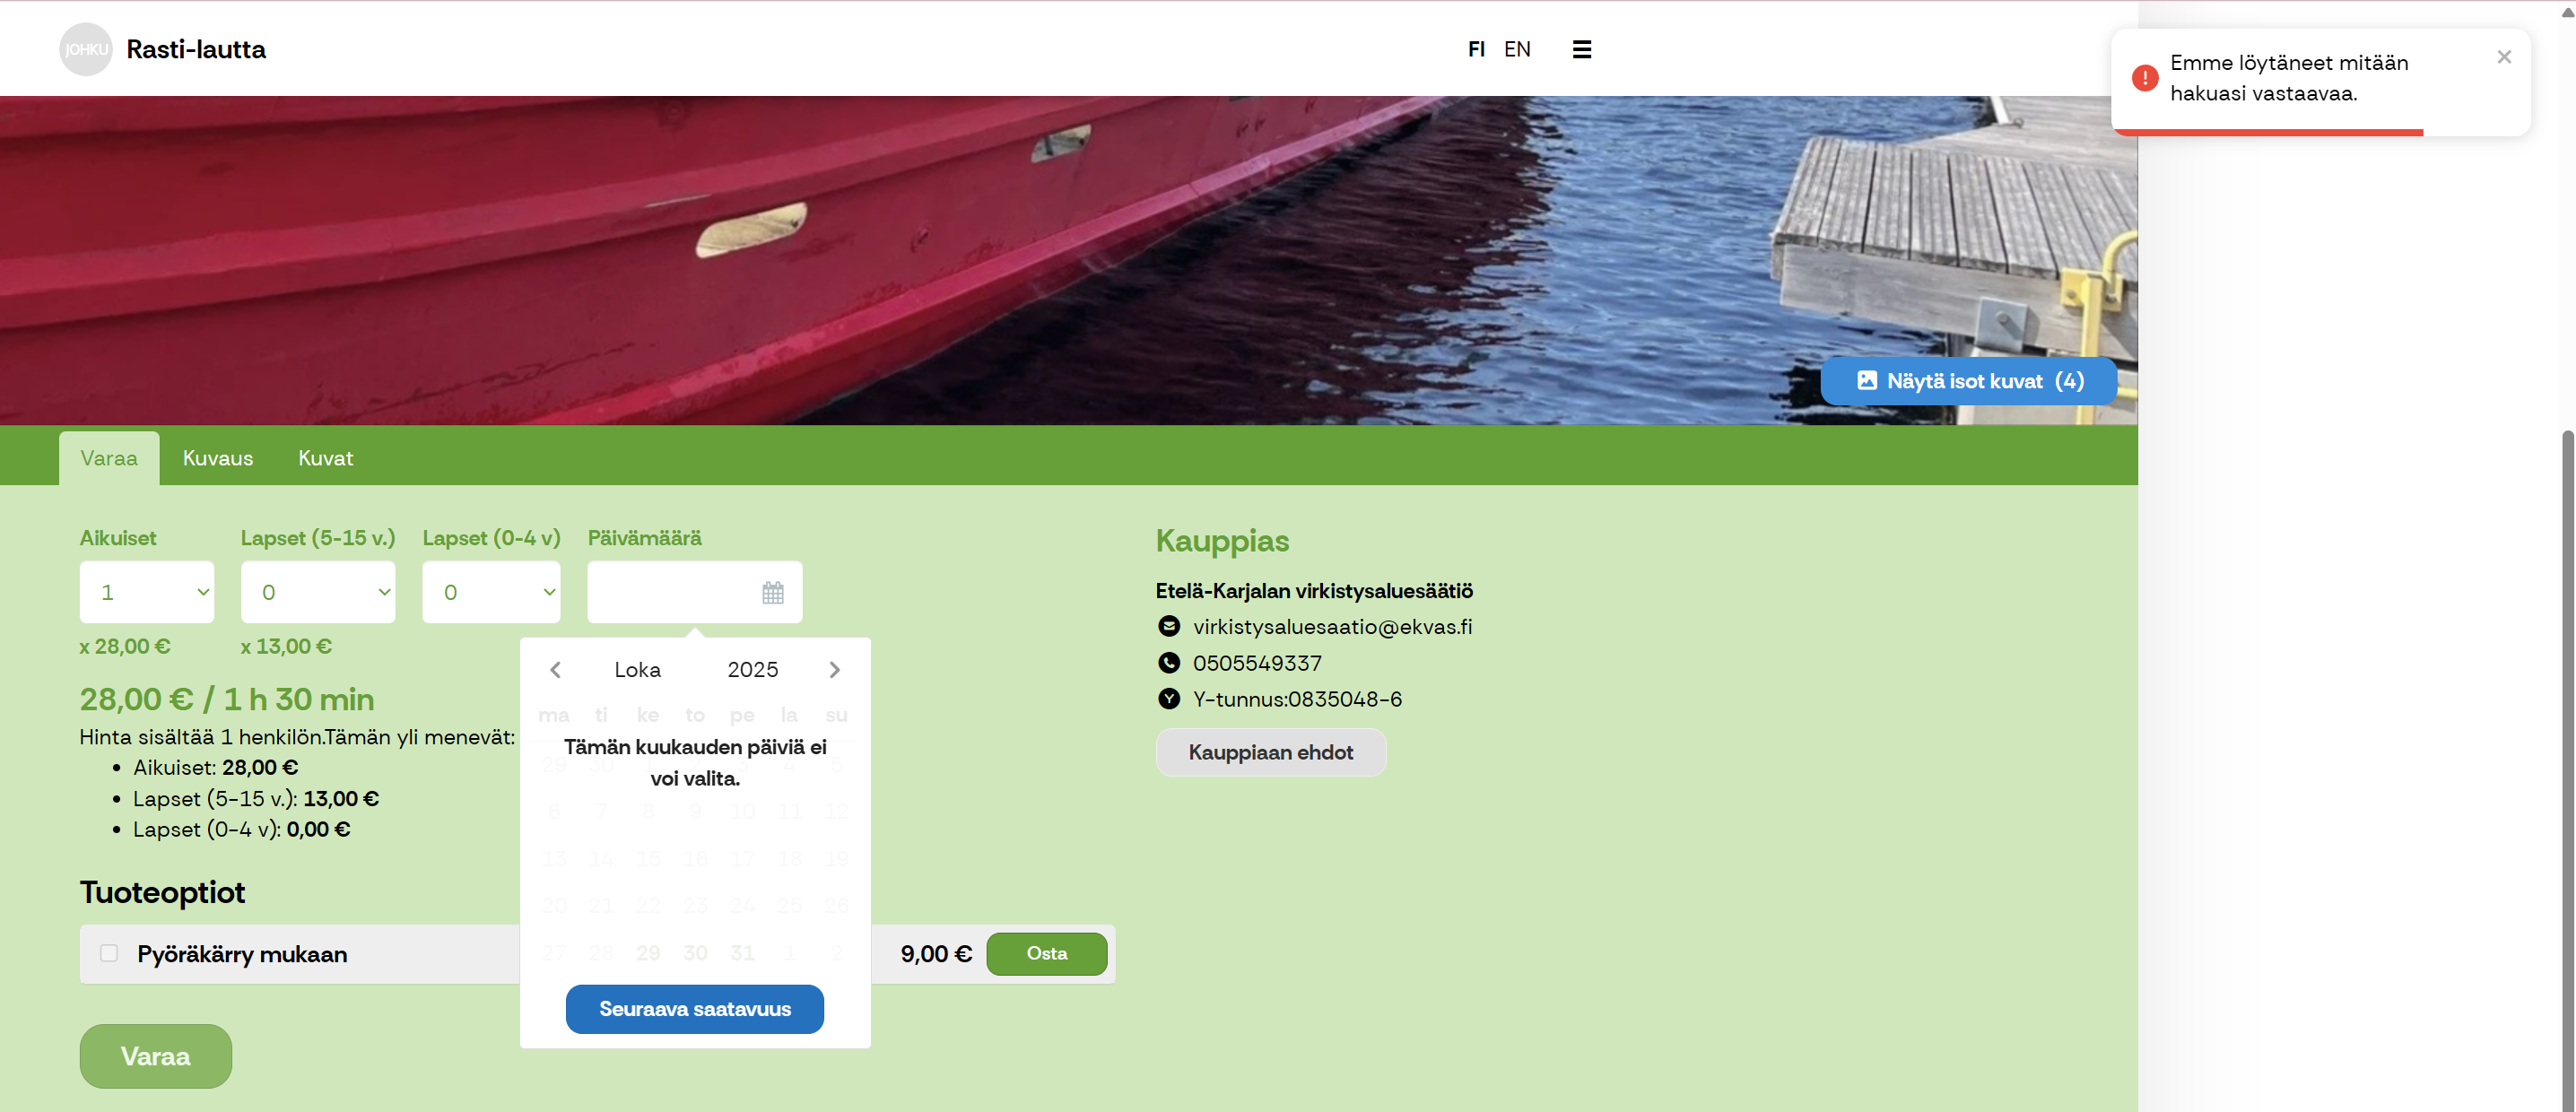This screenshot has height=1112, width=2576.
Task: Click the large Varaa booking button
Action: pos(156,1056)
